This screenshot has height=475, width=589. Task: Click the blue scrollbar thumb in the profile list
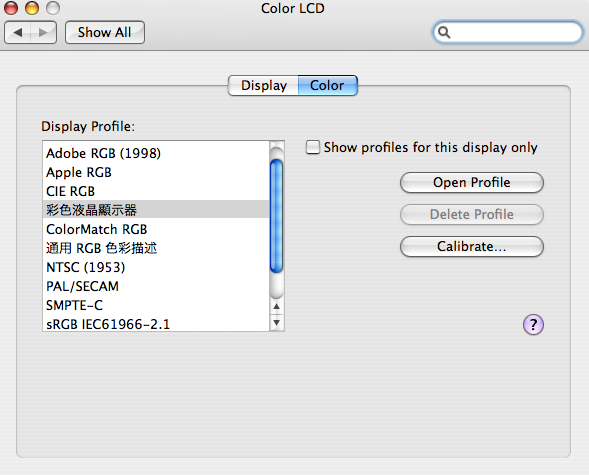click(x=276, y=216)
